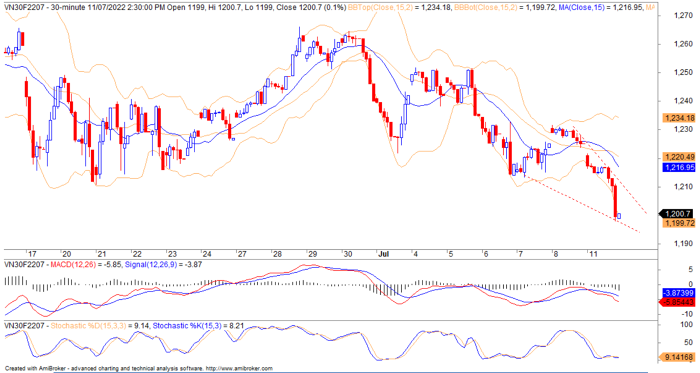Click date label 29 on time axis
700x373 pixels.
[312, 254]
